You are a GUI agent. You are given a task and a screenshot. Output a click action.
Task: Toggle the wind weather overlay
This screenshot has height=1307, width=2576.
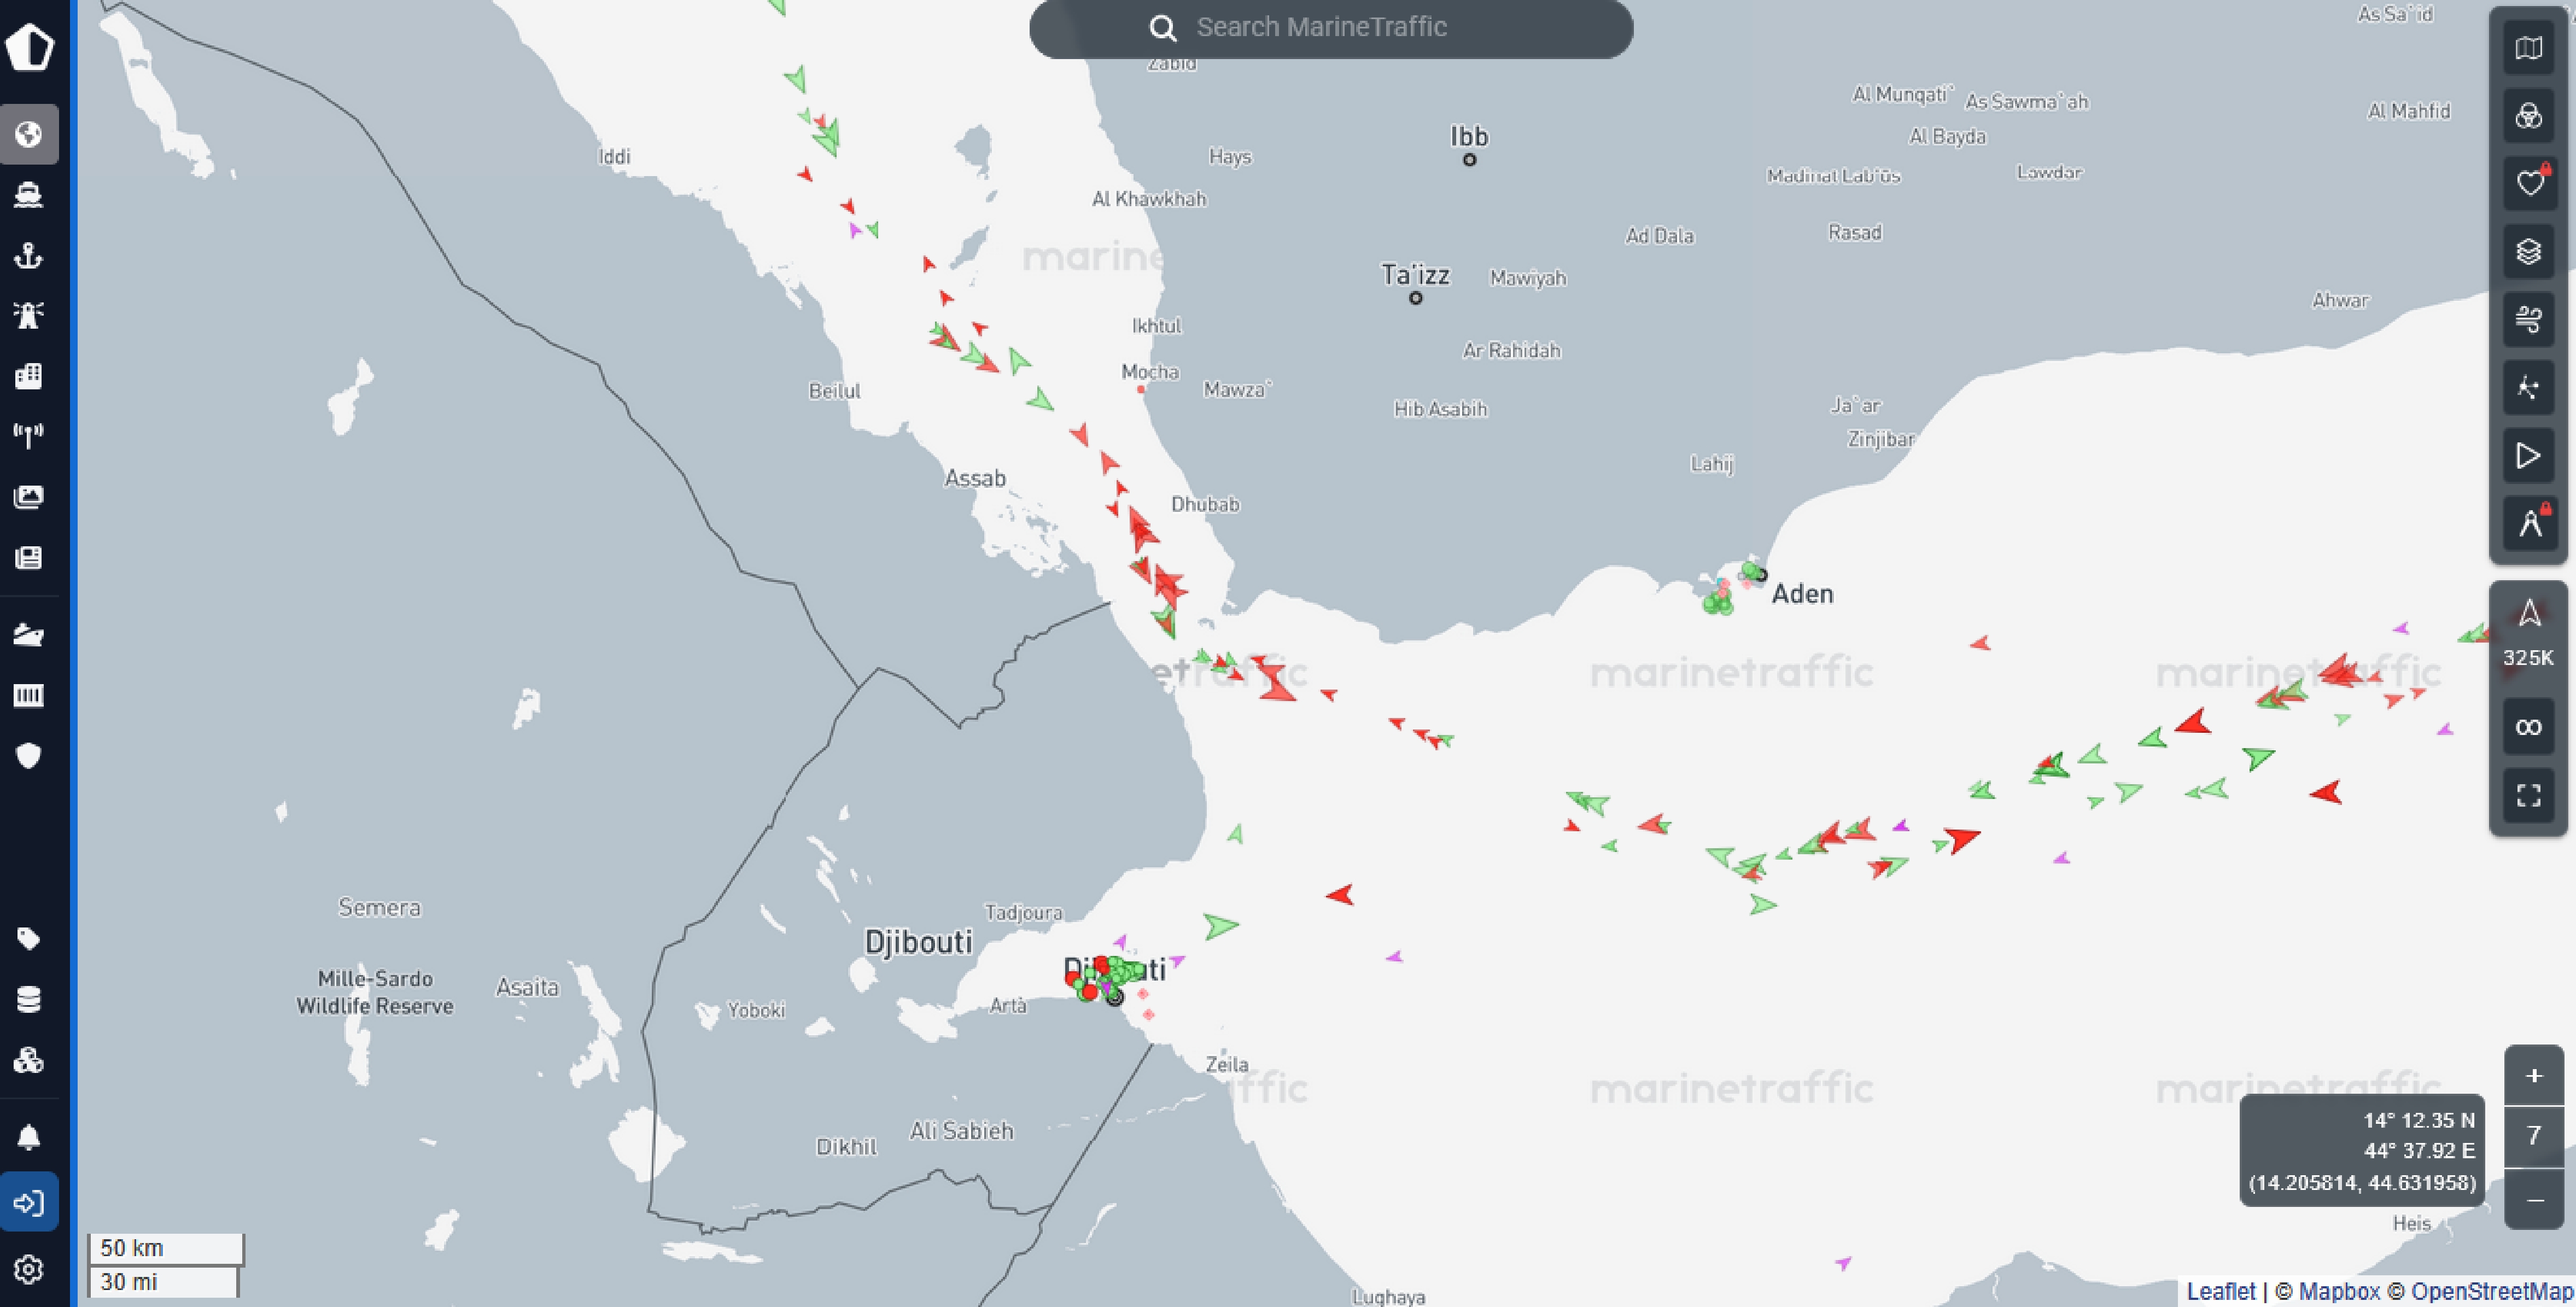[x=2528, y=319]
